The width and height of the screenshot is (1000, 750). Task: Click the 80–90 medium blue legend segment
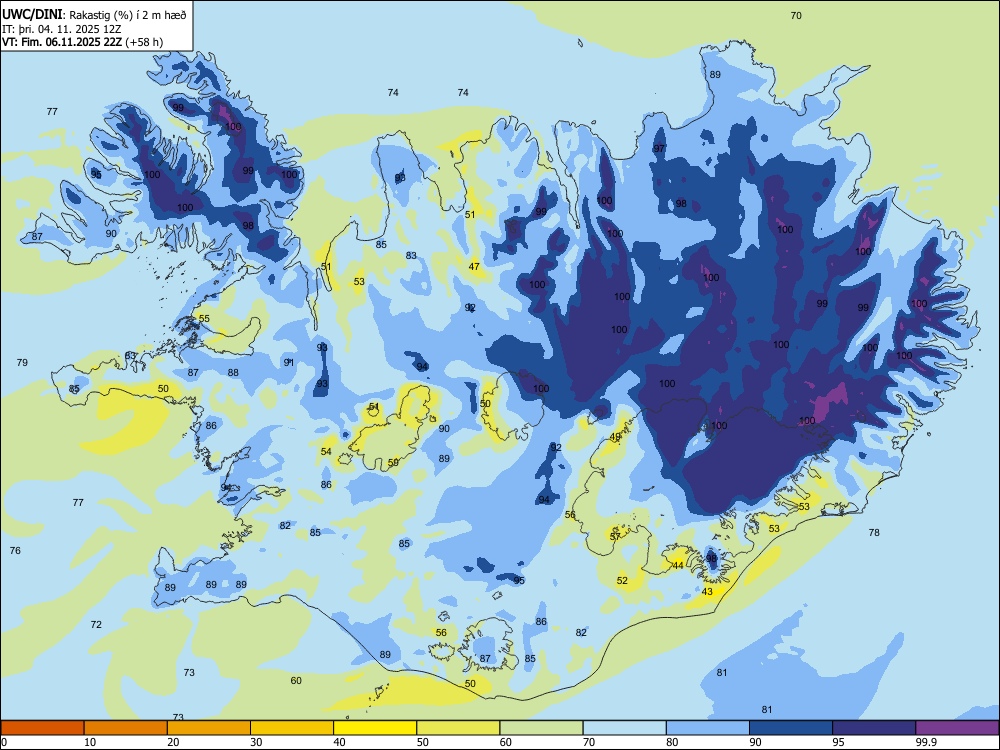click(707, 728)
